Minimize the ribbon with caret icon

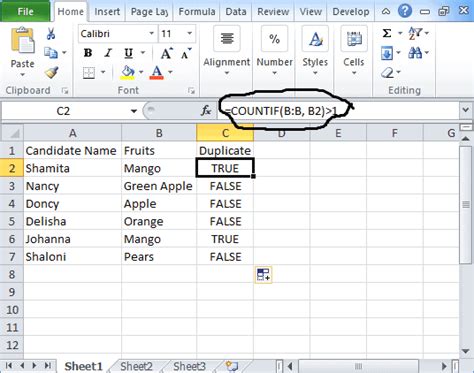coord(386,12)
